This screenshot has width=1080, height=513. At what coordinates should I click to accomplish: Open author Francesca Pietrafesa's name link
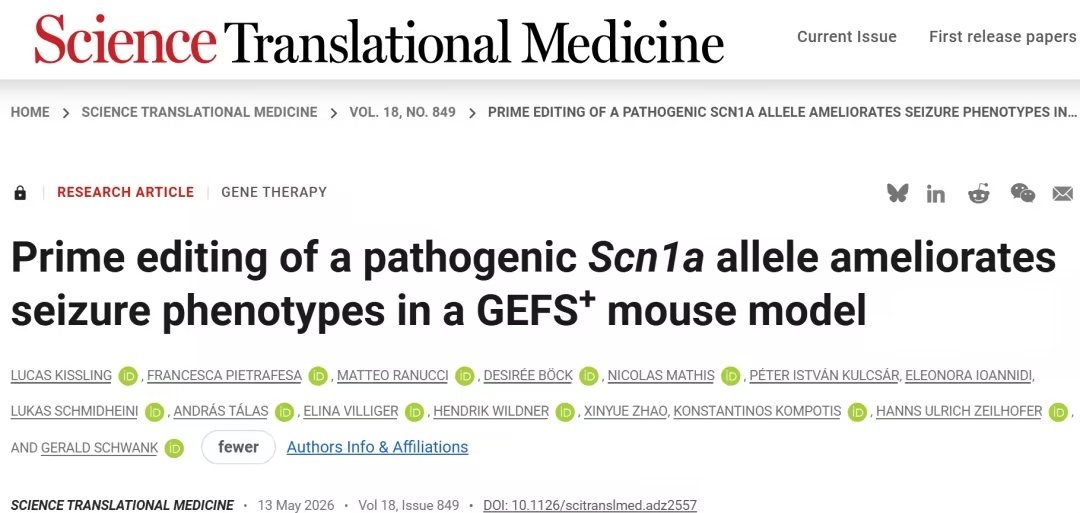(225, 376)
